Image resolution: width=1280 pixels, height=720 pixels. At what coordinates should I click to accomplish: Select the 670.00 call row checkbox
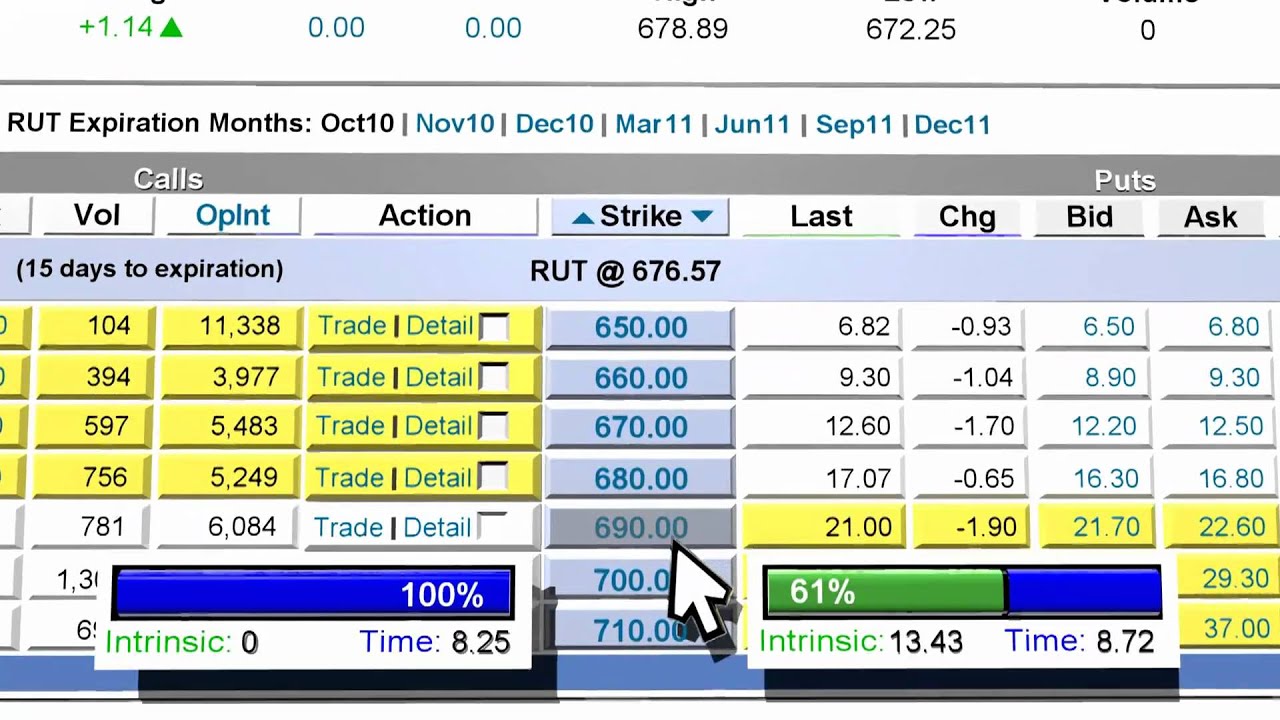[x=494, y=427]
